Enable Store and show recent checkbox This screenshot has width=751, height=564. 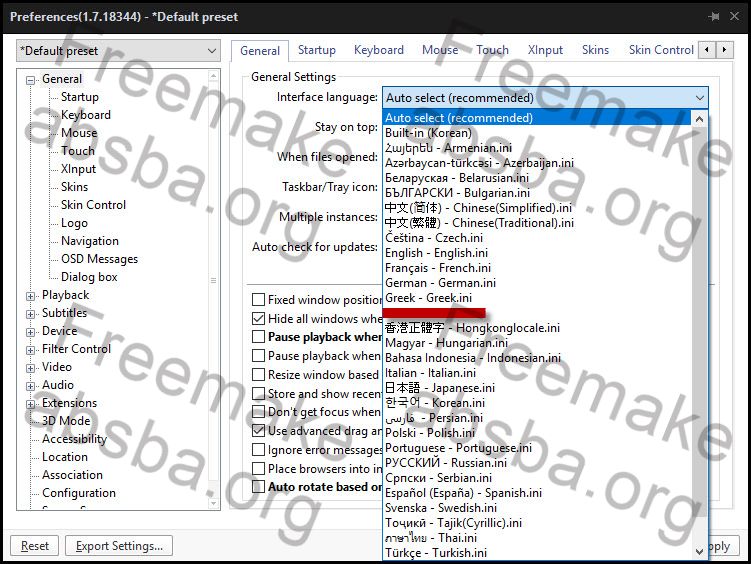click(259, 394)
